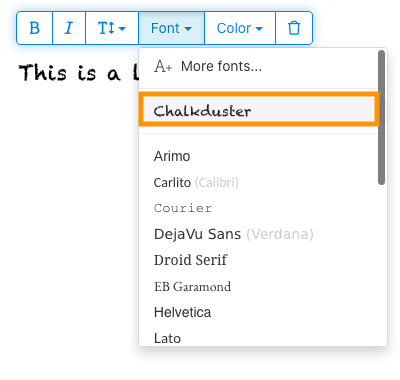The width and height of the screenshot is (400, 380).
Task: Click the A+ more fonts icon
Action: coord(163,66)
